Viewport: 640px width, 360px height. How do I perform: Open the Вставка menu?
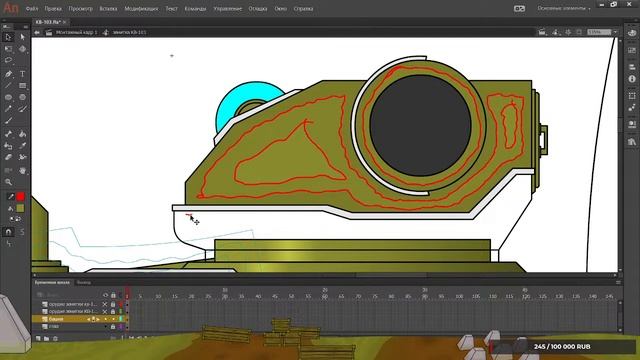point(108,9)
